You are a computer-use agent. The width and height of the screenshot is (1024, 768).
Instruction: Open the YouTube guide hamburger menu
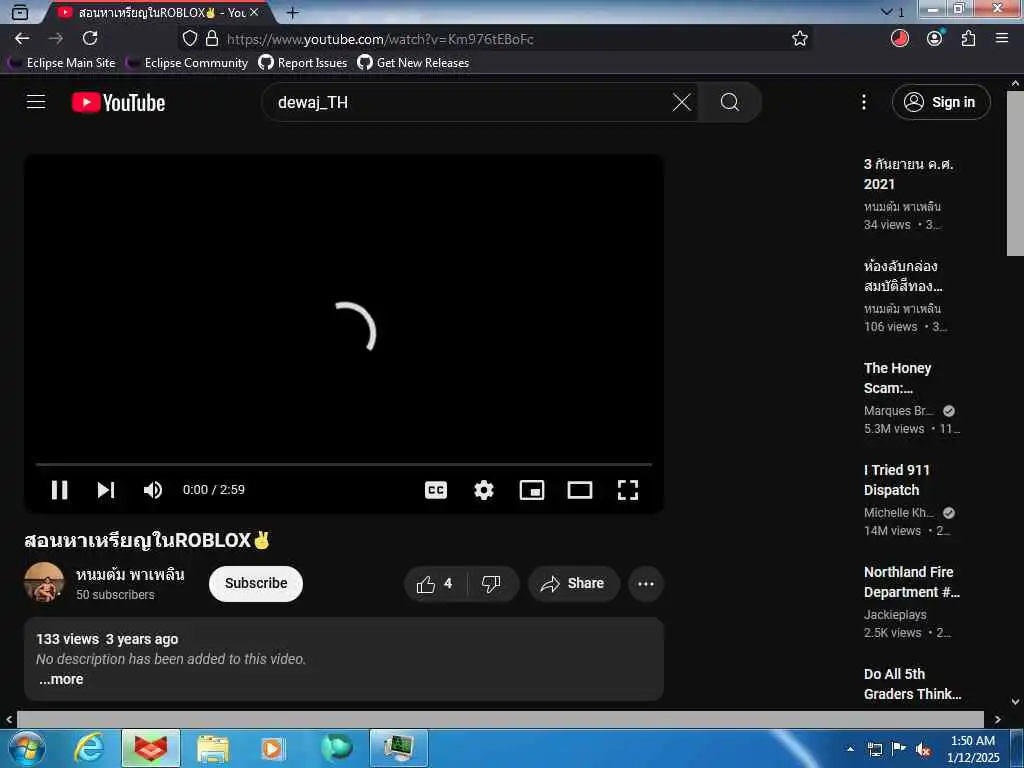36,102
